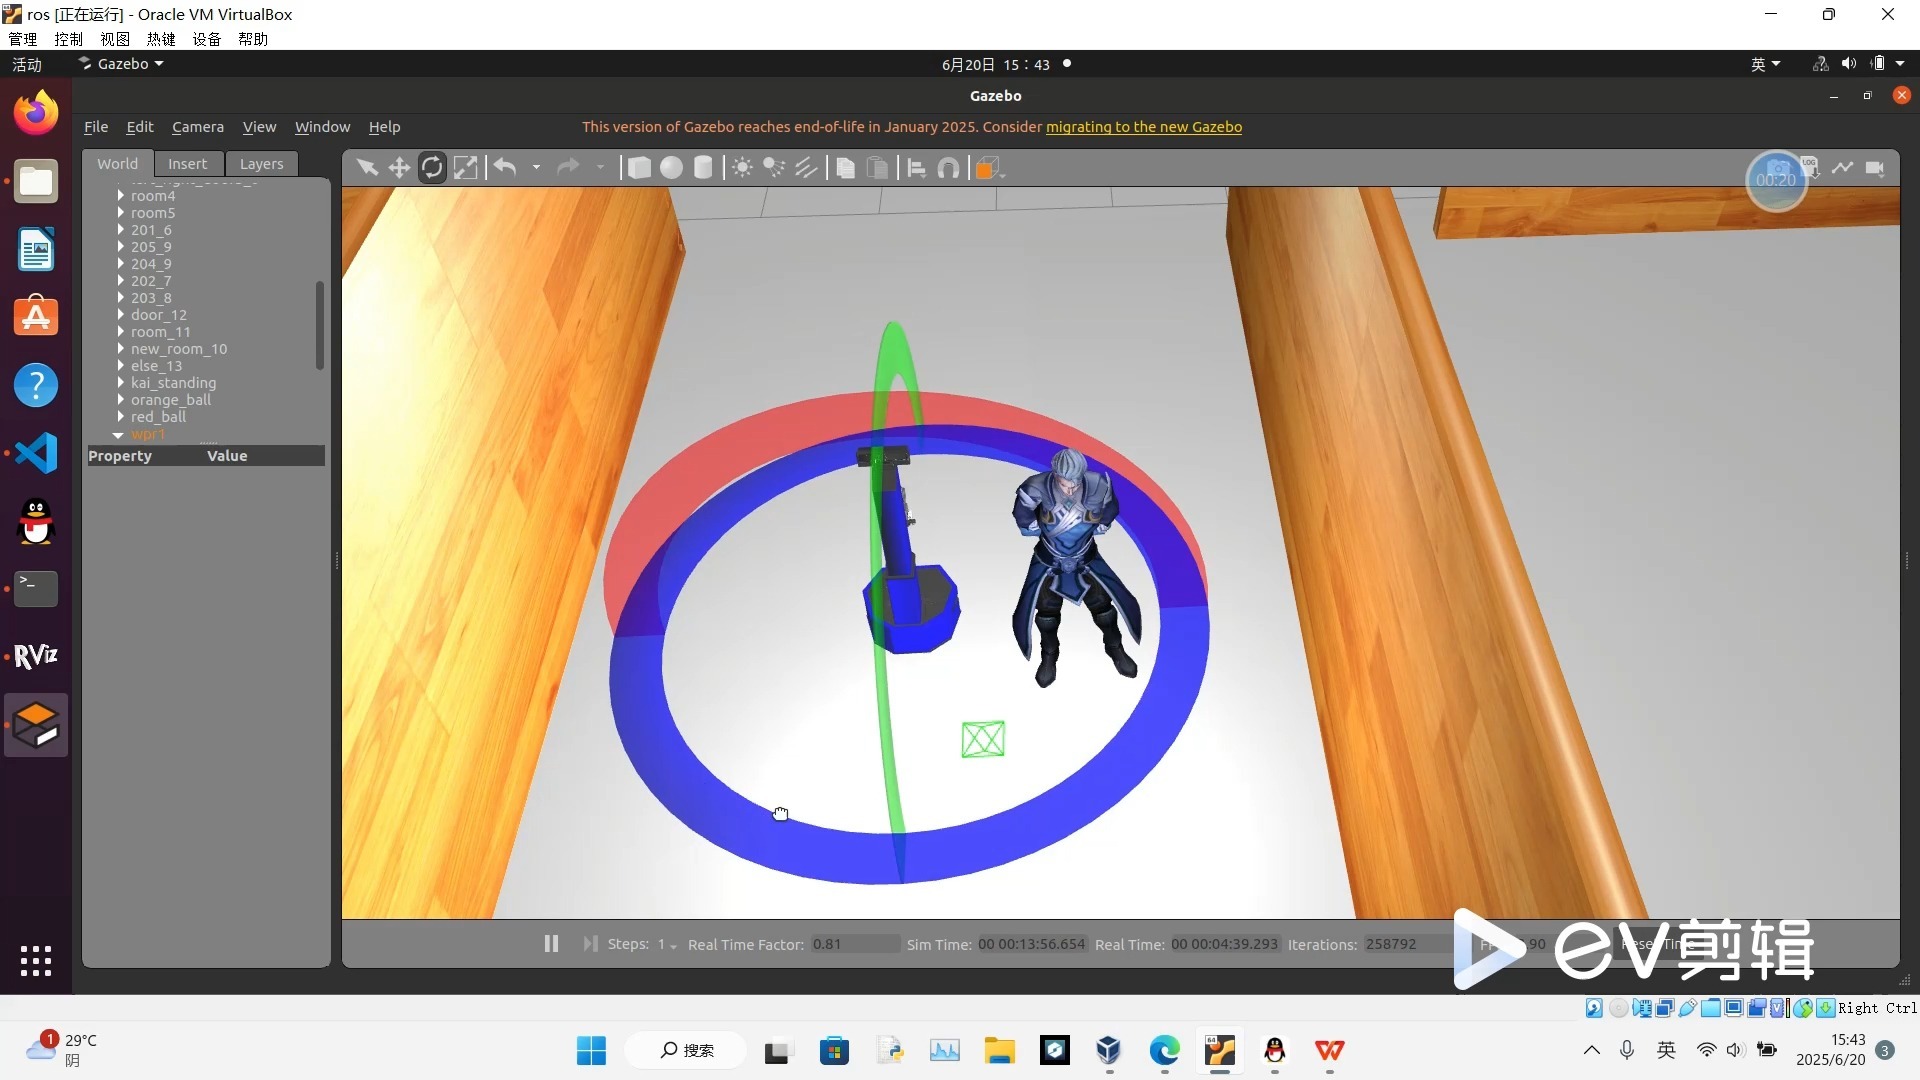Open the 设备 menu in VirtualBox
1920x1080 pixels.
tap(207, 39)
